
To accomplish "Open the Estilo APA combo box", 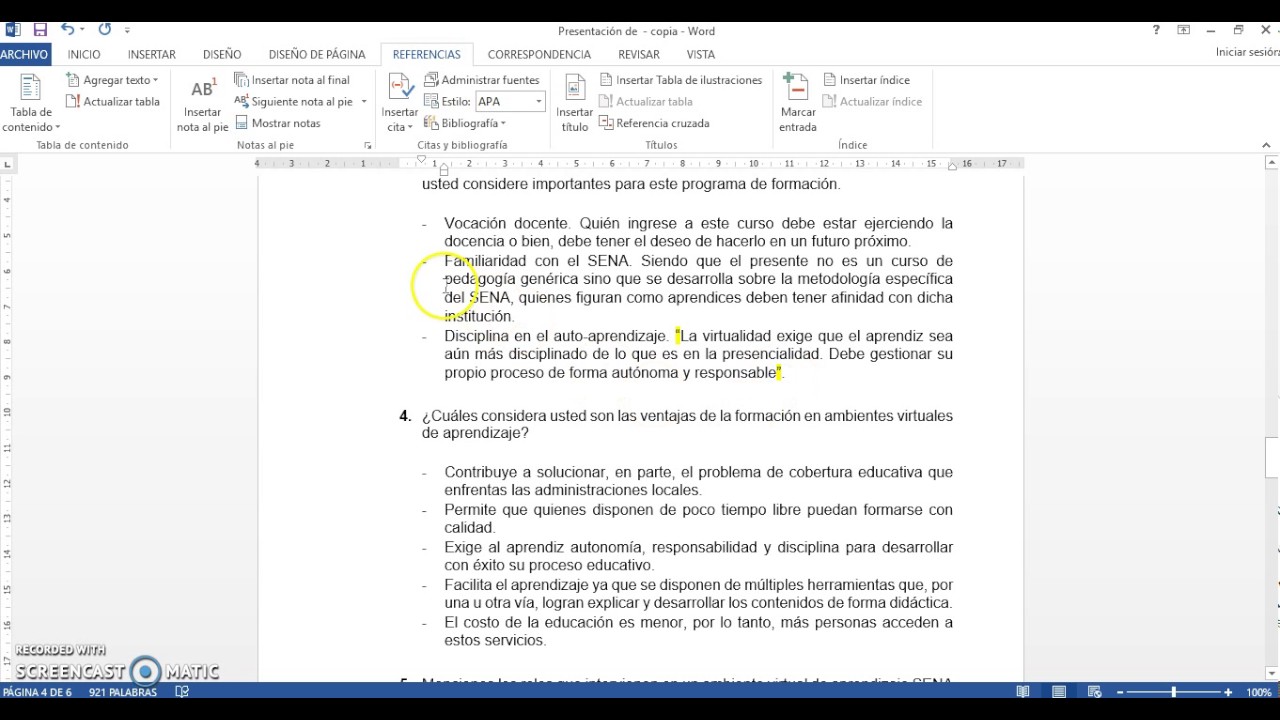I will tap(510, 101).
